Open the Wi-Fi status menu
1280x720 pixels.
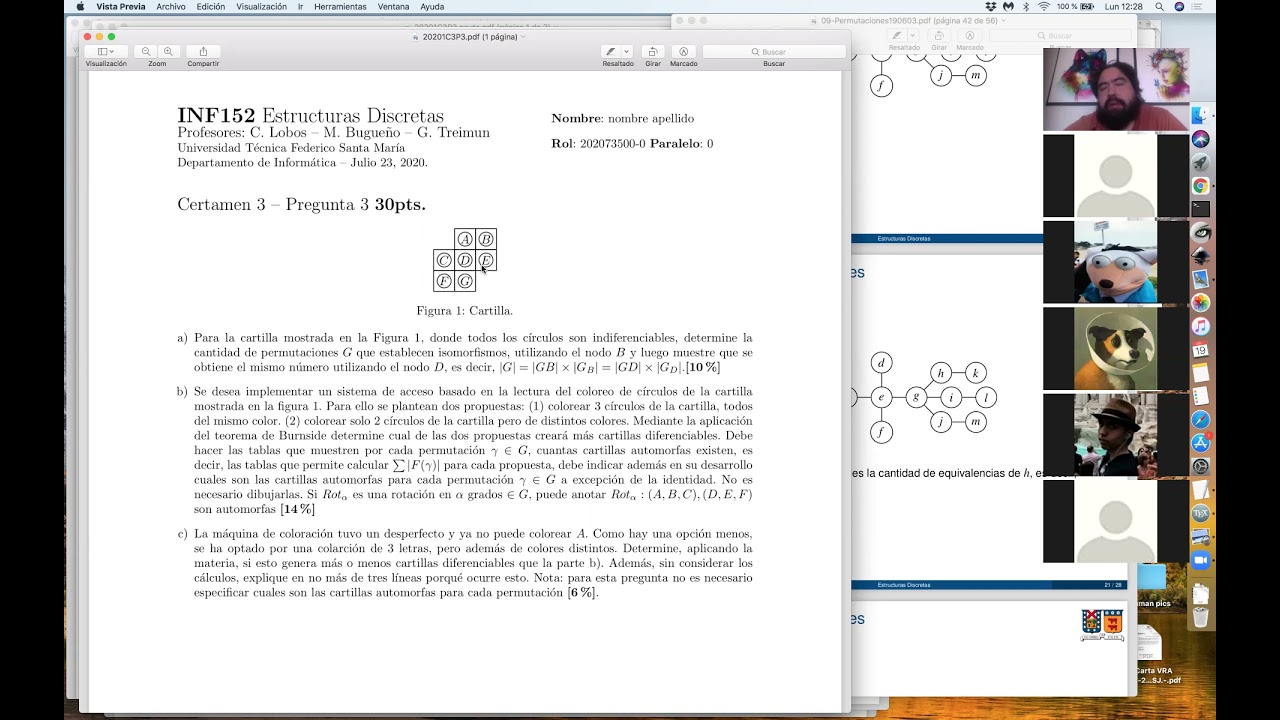(1044, 6)
